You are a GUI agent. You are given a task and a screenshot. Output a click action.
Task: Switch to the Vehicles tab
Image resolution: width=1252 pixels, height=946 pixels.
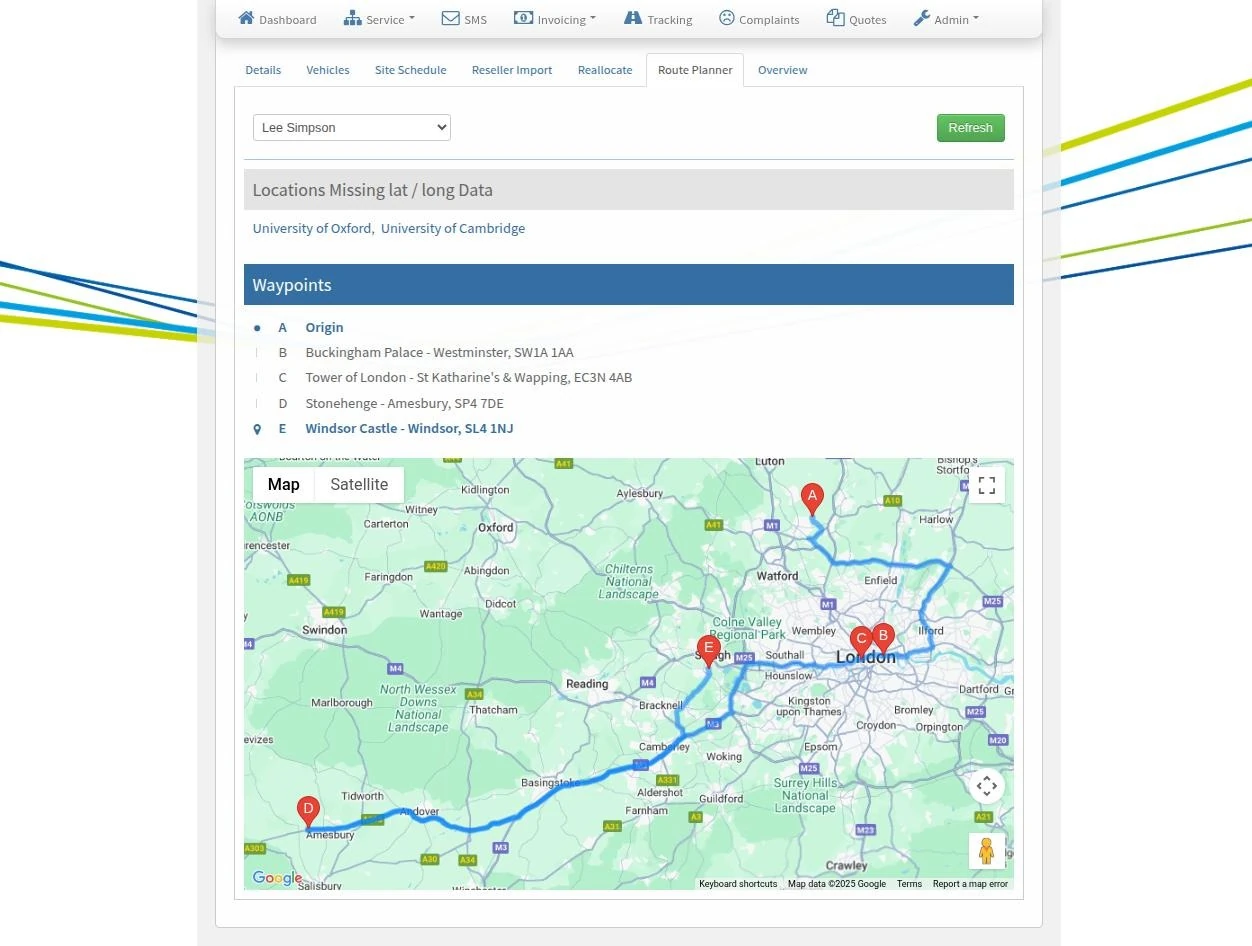click(x=328, y=70)
